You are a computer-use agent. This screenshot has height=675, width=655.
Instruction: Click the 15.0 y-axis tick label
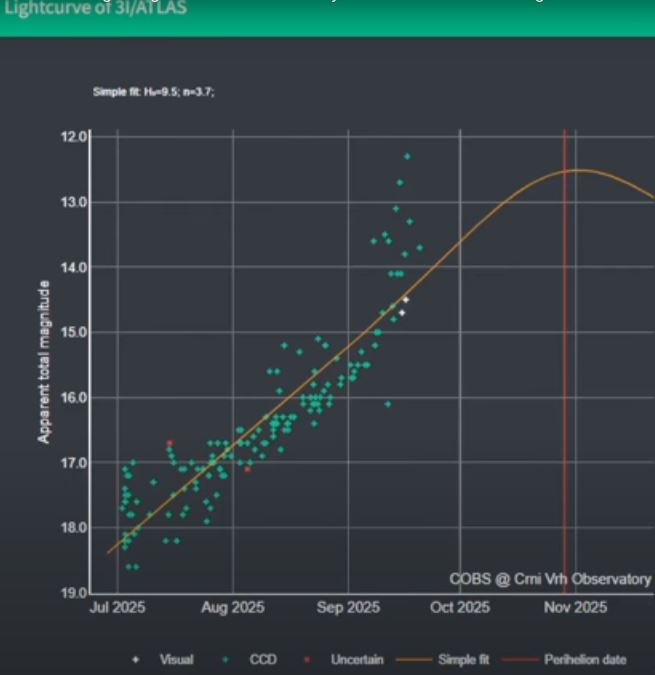[74, 332]
